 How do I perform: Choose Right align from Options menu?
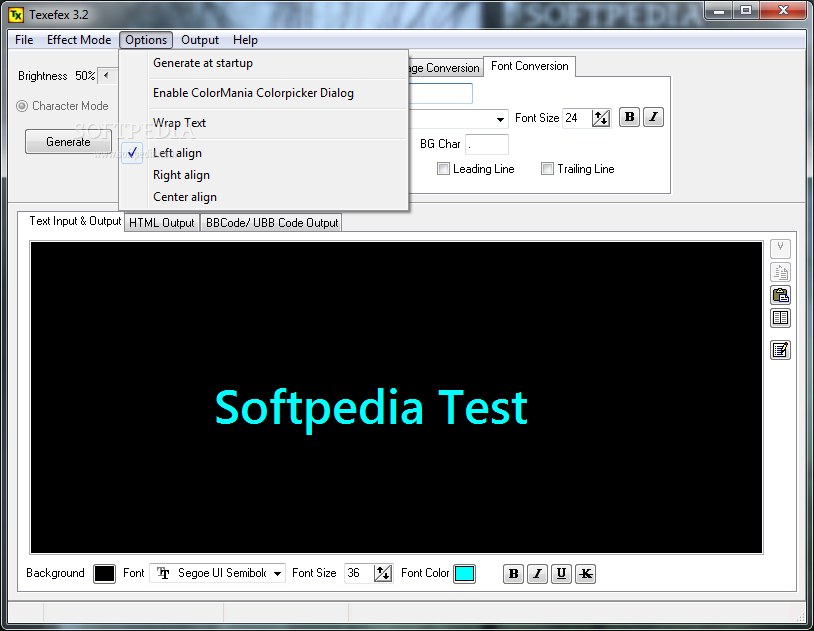pos(264,175)
